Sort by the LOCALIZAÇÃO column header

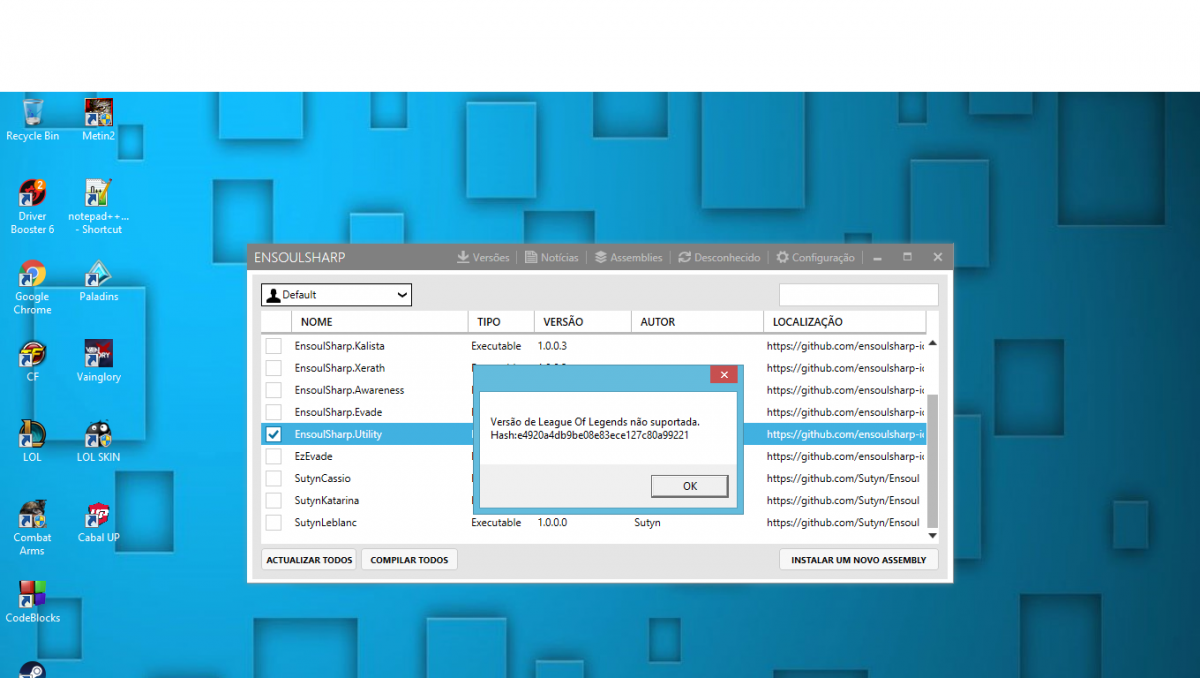[x=845, y=322]
